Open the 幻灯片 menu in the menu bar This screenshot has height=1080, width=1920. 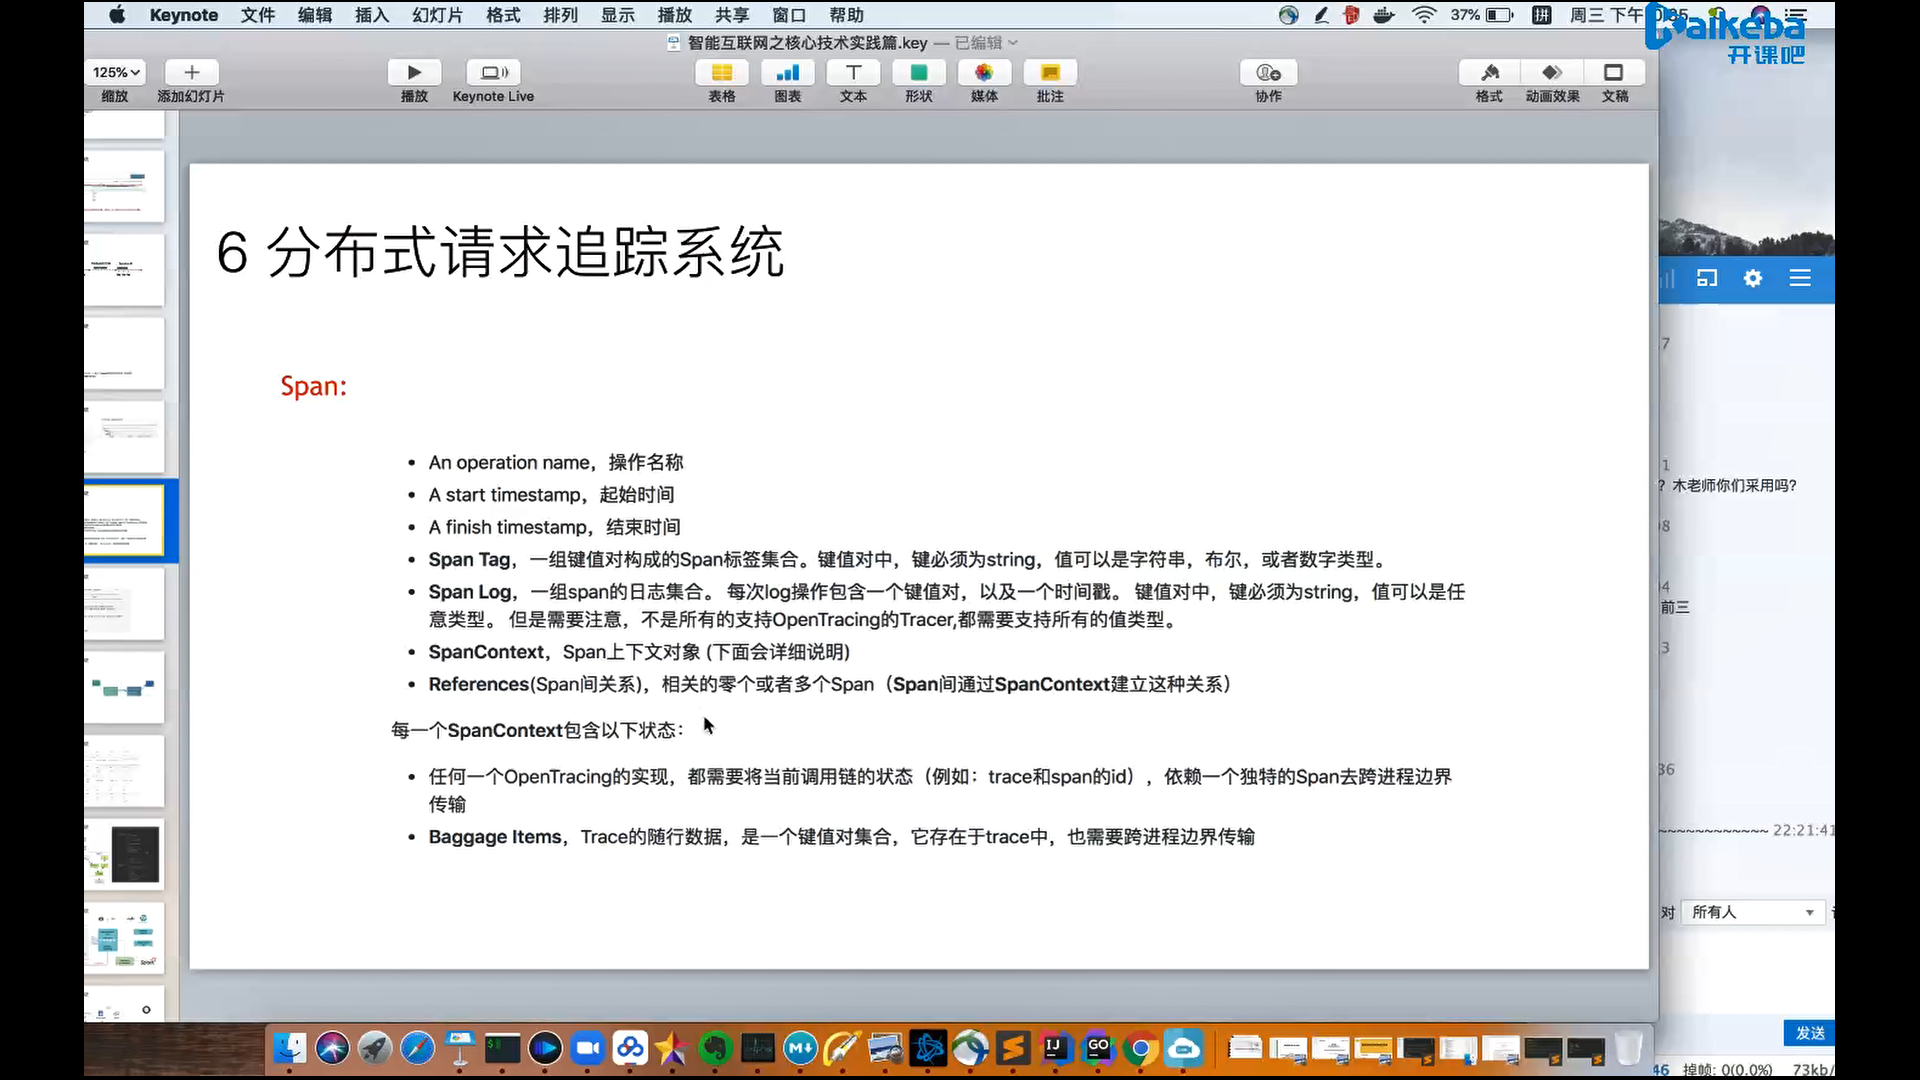437,15
